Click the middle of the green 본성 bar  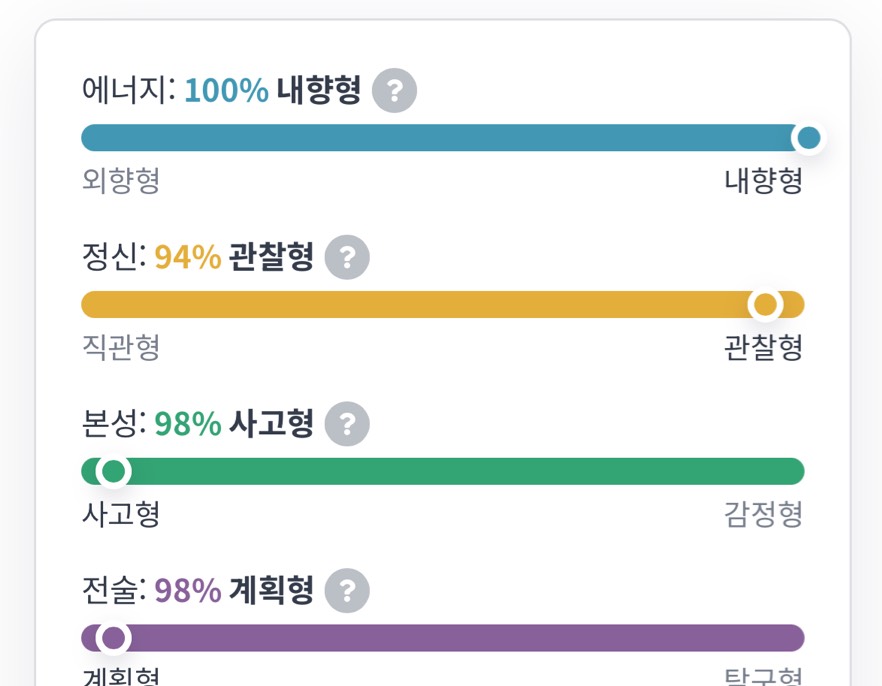click(443, 471)
